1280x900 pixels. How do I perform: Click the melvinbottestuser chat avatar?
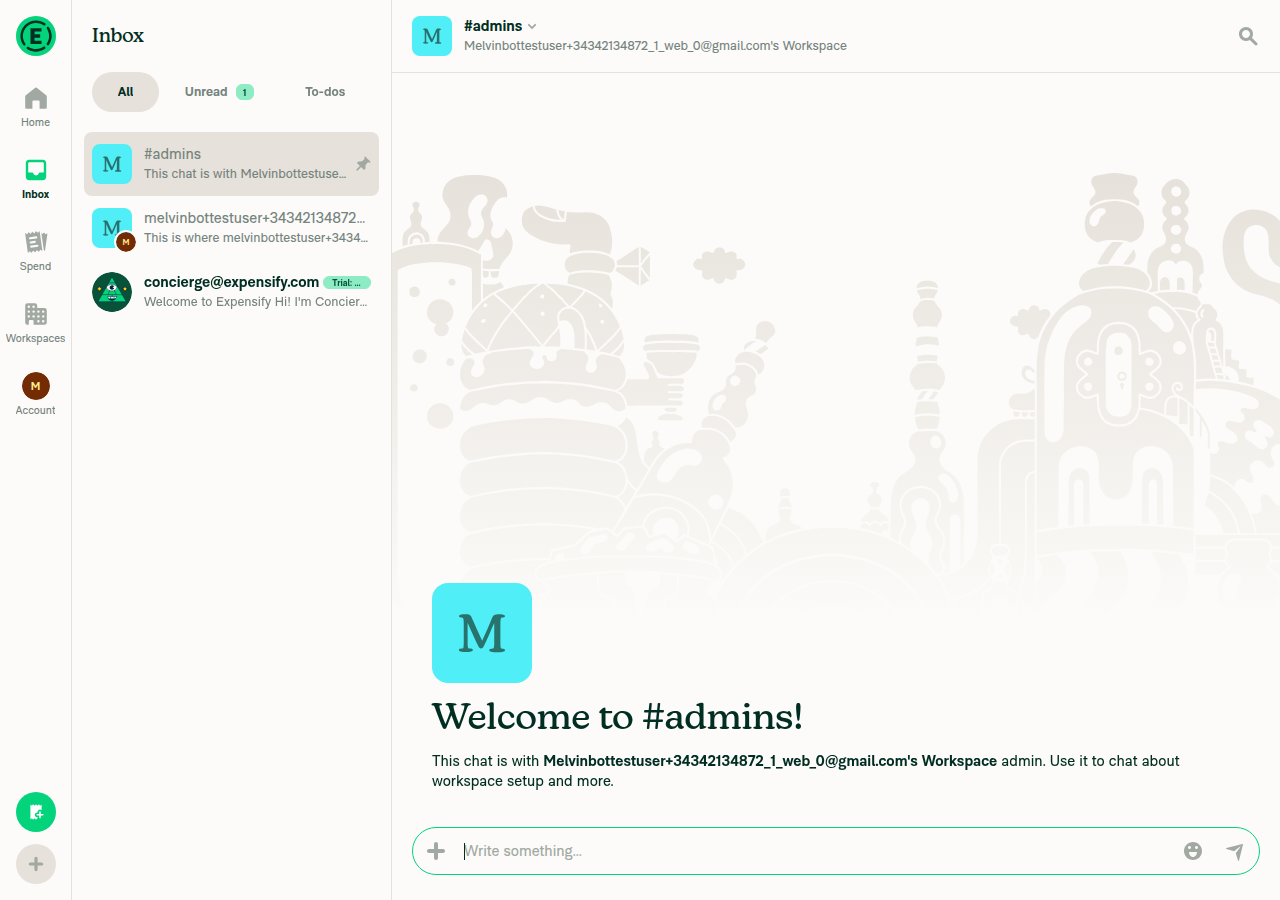[112, 228]
